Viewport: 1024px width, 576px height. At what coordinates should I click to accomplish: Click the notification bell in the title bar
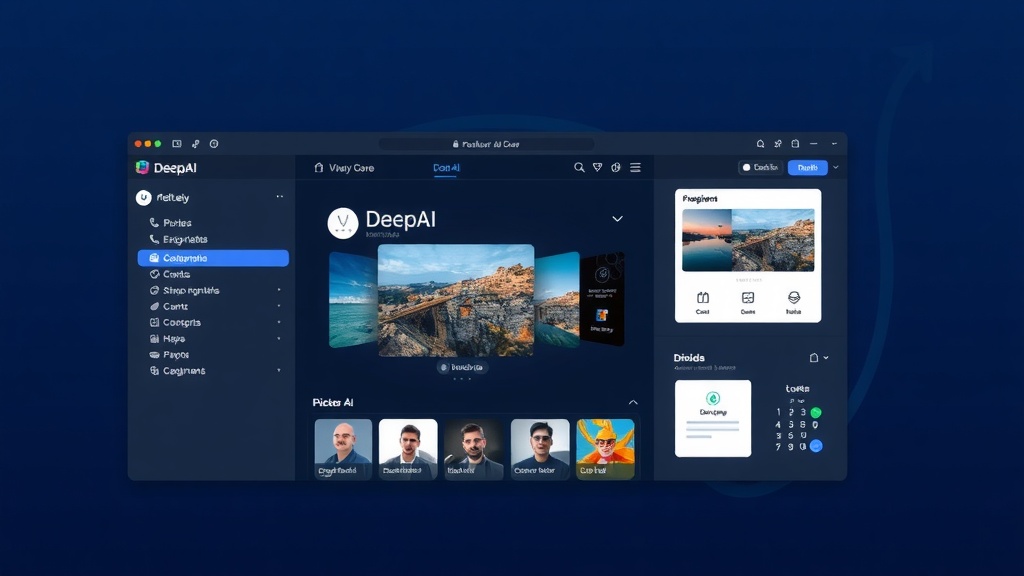758,143
